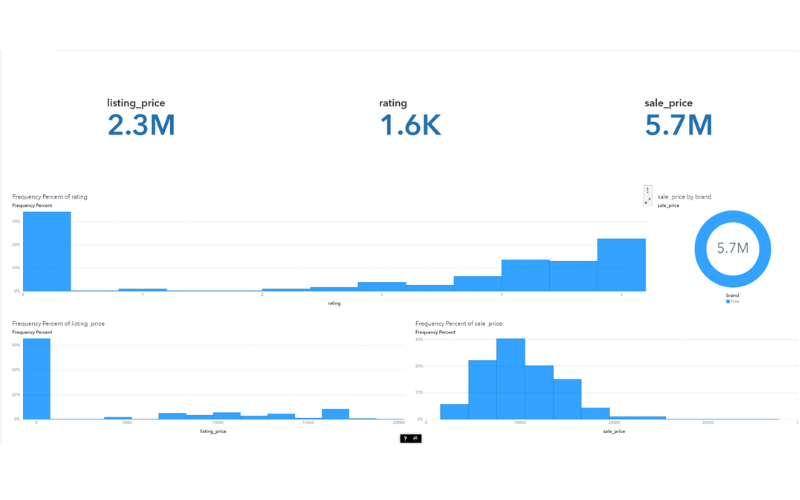This screenshot has width=800, height=500.
Task: Click the 'listing_price' heading above 2.3M
Action: pos(136,103)
